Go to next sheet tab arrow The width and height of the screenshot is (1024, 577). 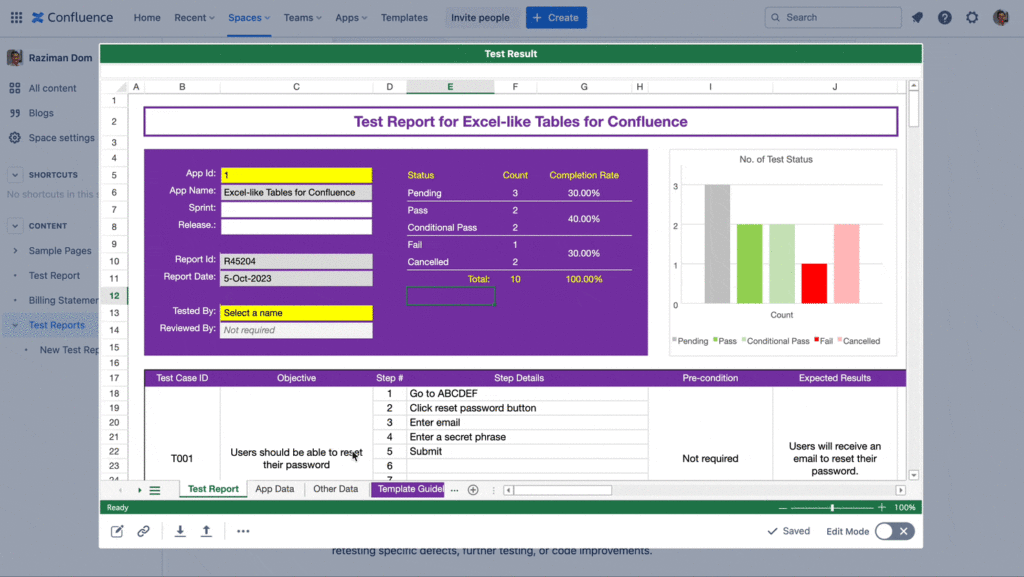[139, 490]
